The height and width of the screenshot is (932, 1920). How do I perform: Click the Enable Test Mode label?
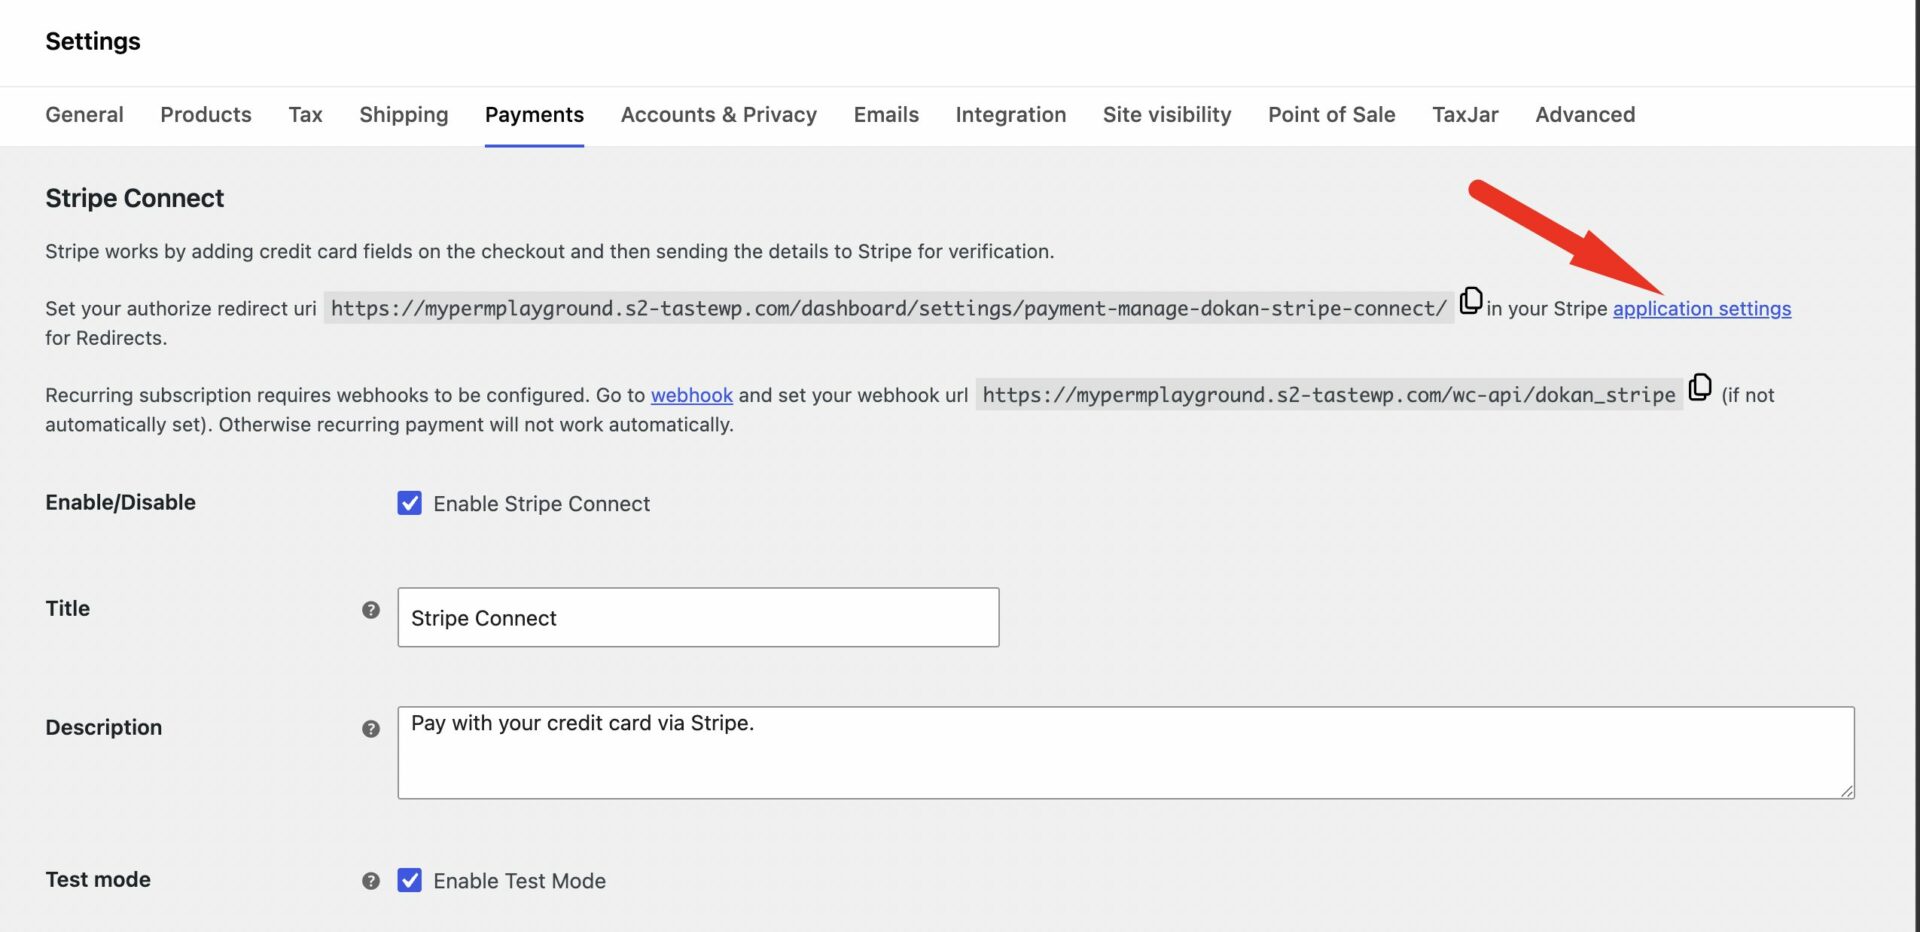519,881
